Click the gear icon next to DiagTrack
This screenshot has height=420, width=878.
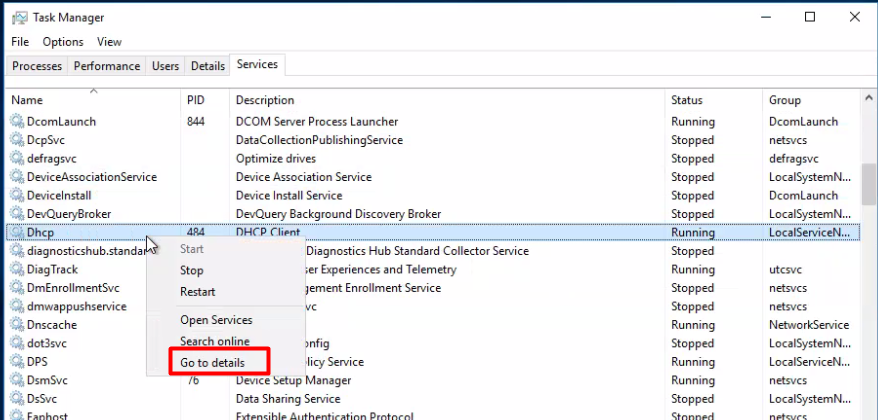pyautogui.click(x=18, y=269)
